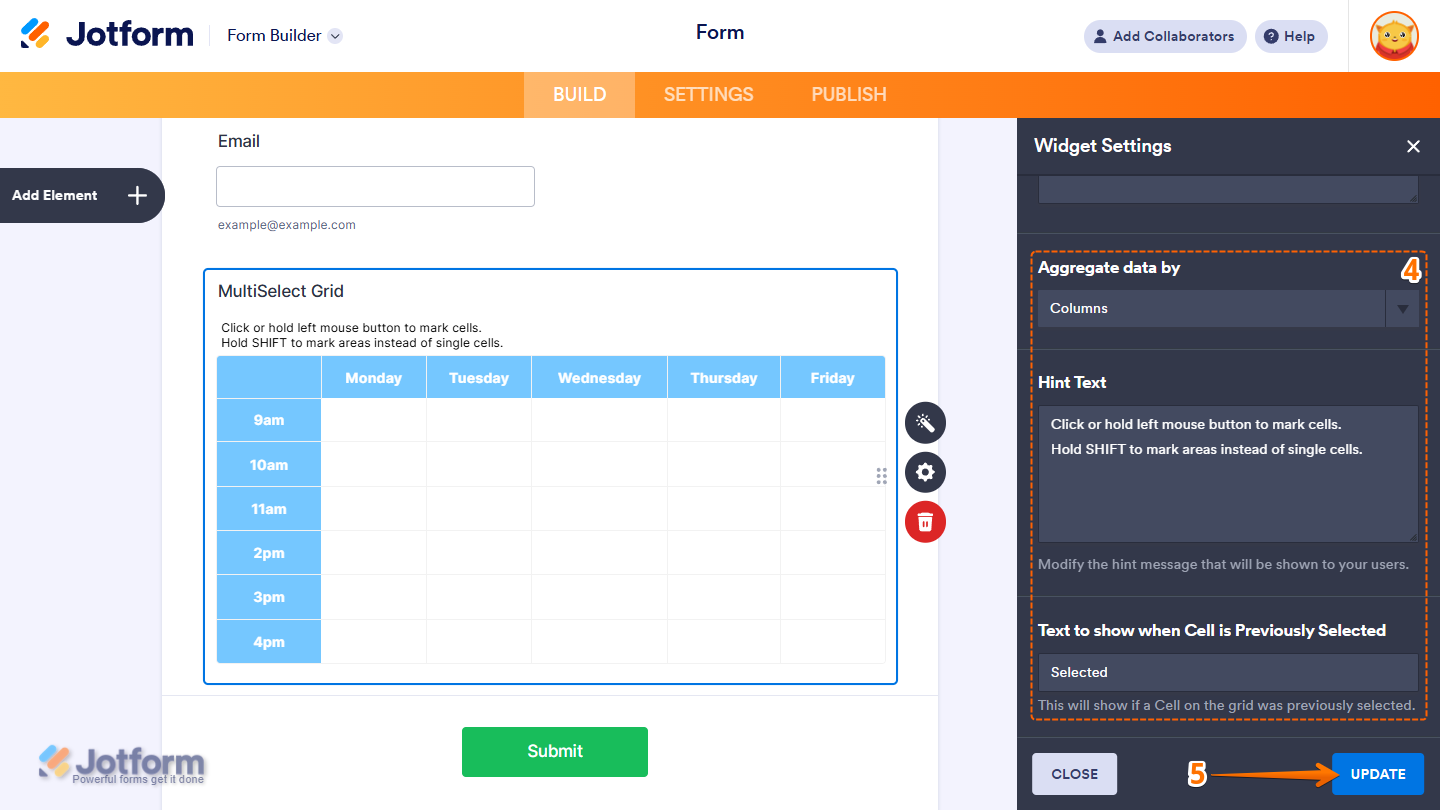1440x810 pixels.
Task: Mark the Monday 9am grid cell
Action: pyautogui.click(x=373, y=420)
